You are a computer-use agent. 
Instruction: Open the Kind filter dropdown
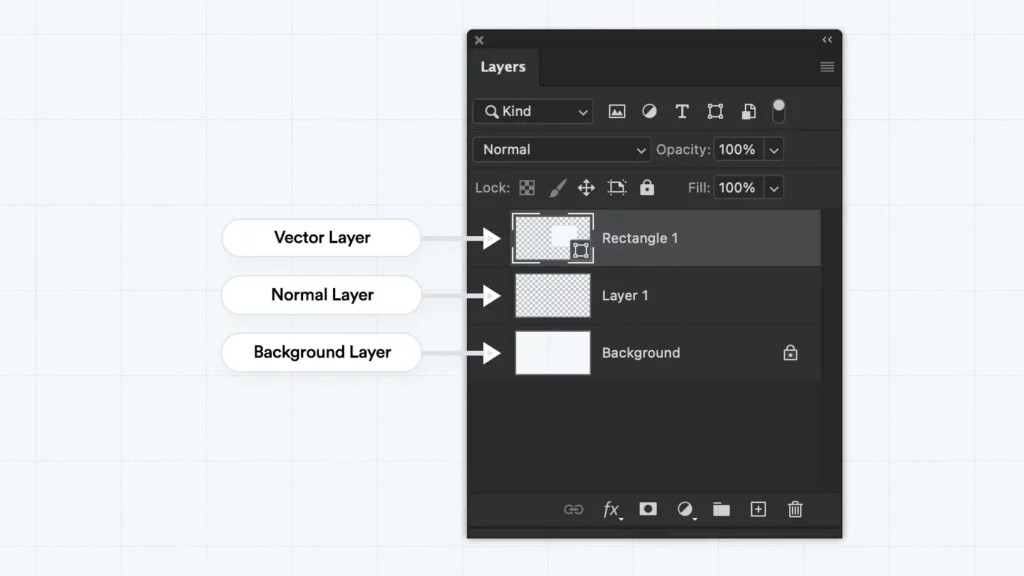tap(533, 112)
